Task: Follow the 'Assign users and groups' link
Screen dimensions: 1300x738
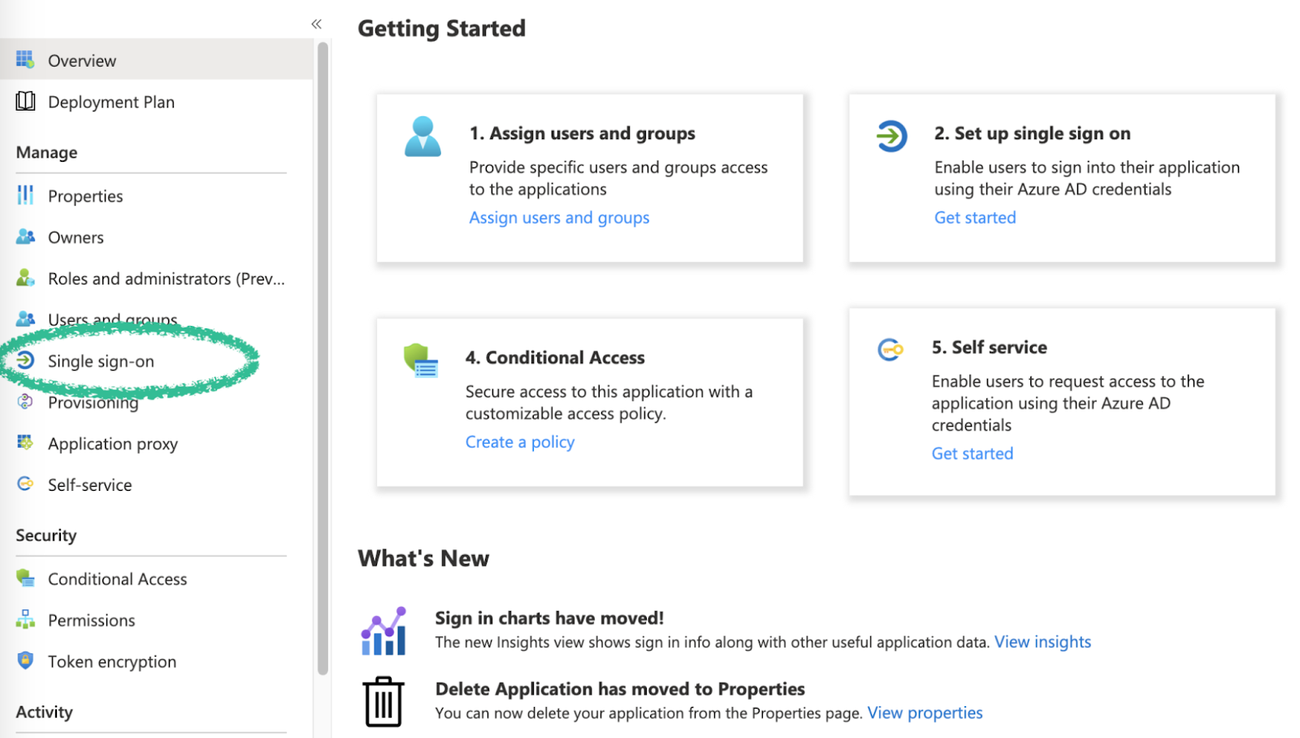Action: tap(559, 217)
